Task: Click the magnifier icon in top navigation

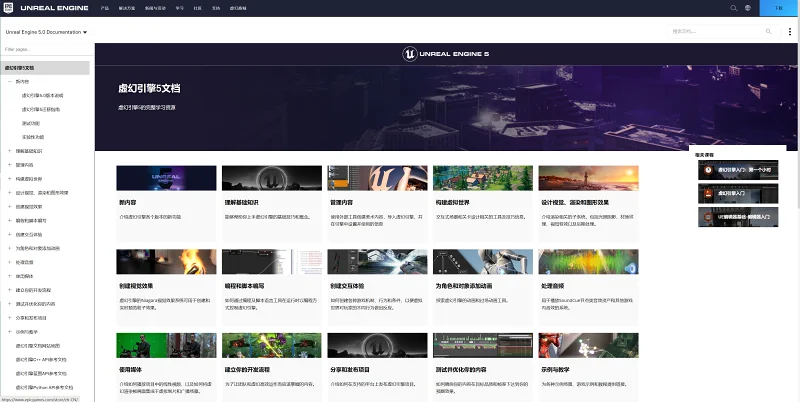Action: click(734, 8)
